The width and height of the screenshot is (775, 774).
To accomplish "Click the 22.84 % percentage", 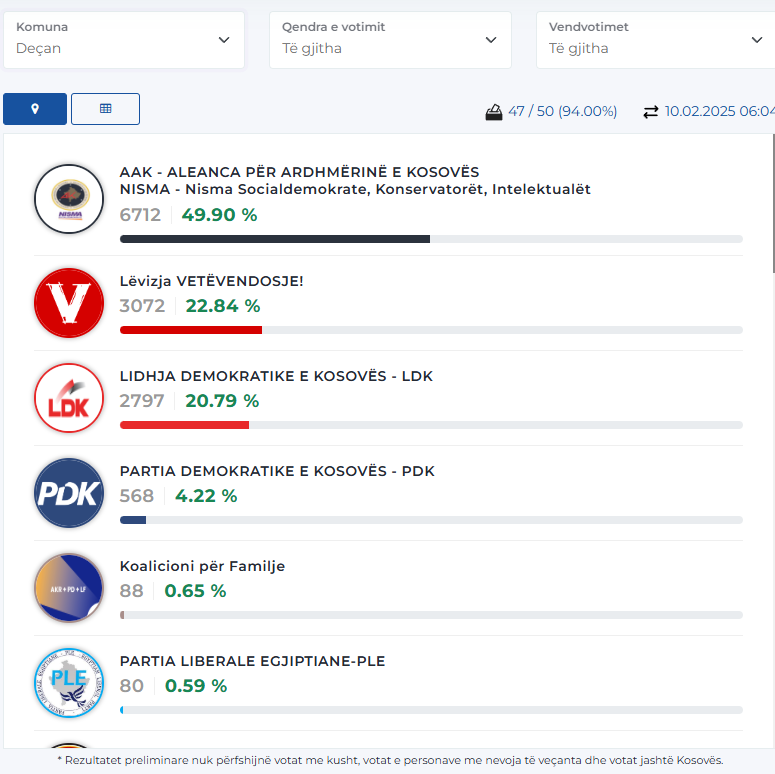I will pyautogui.click(x=223, y=306).
